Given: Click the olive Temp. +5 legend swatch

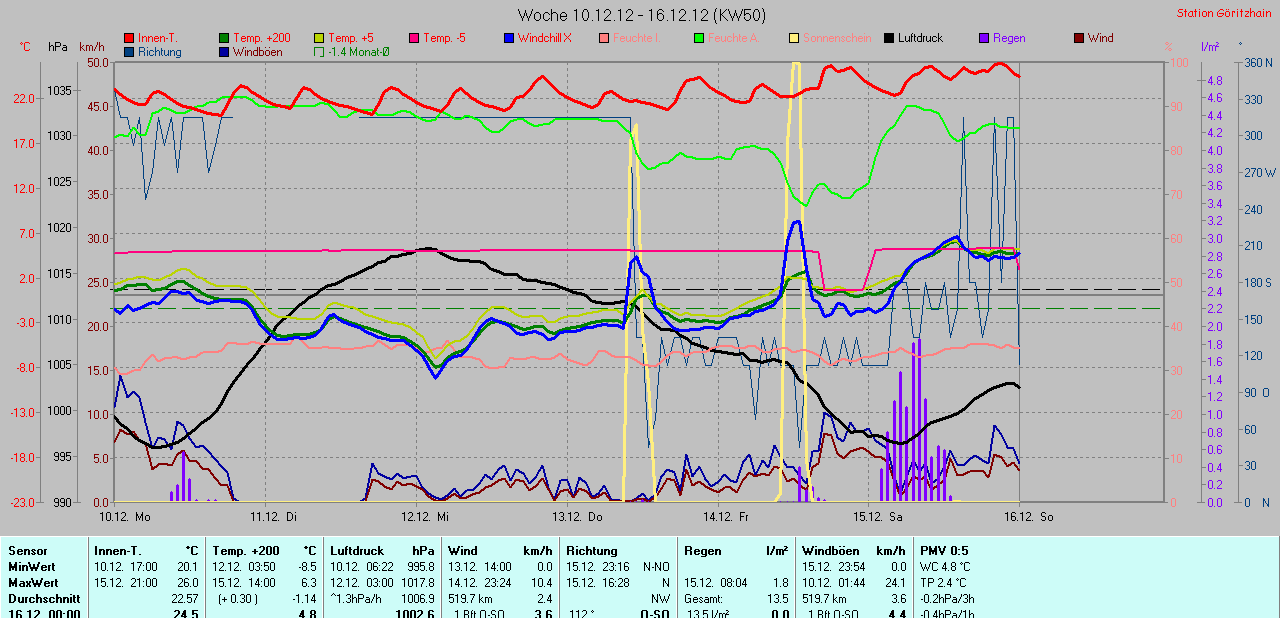Looking at the screenshot, I should [320, 38].
